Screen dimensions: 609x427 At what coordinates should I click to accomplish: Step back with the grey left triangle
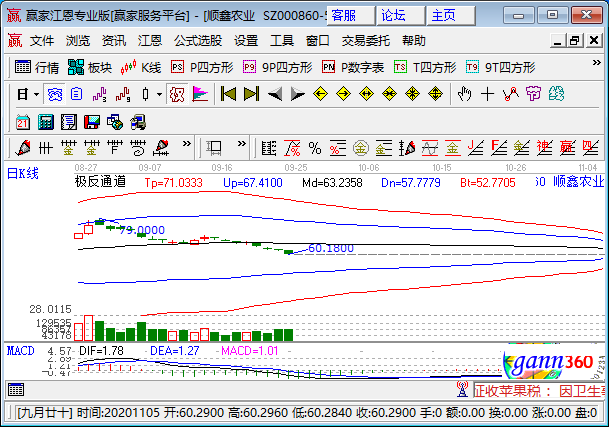point(275,94)
